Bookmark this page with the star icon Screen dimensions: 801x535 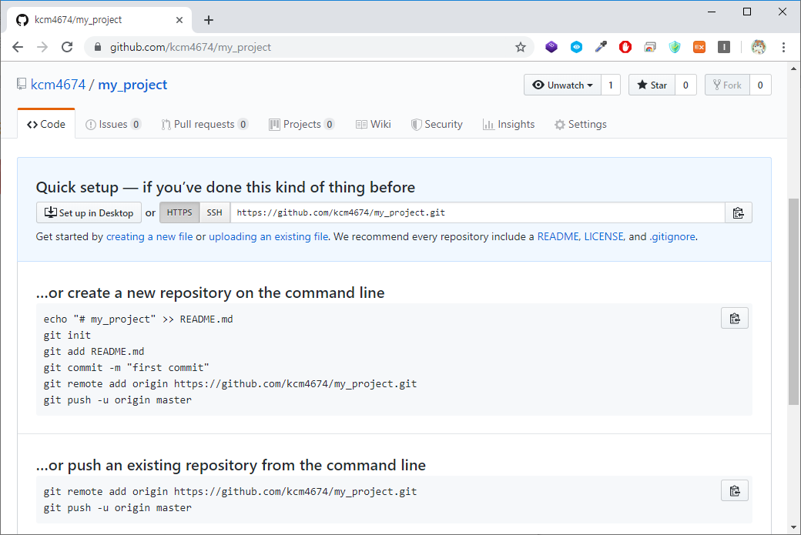[520, 47]
